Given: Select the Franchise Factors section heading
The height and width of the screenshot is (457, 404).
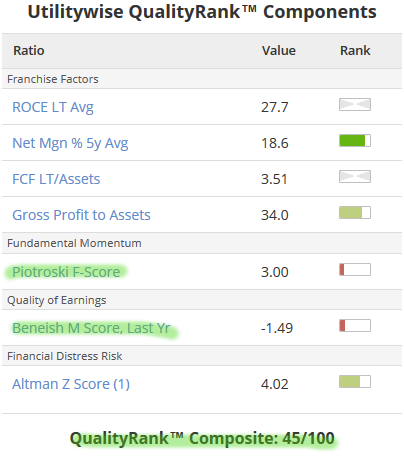Looking at the screenshot, I should [x=53, y=79].
